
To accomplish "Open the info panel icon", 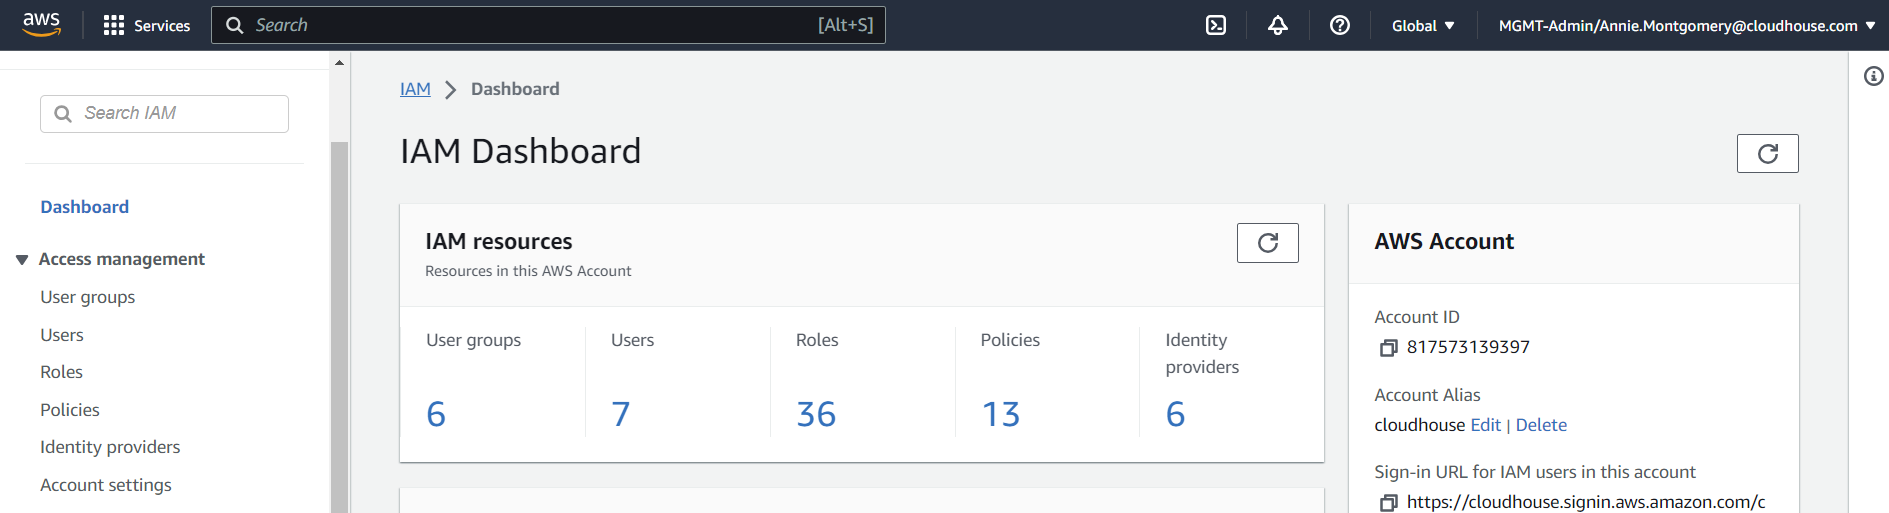I will tap(1873, 76).
